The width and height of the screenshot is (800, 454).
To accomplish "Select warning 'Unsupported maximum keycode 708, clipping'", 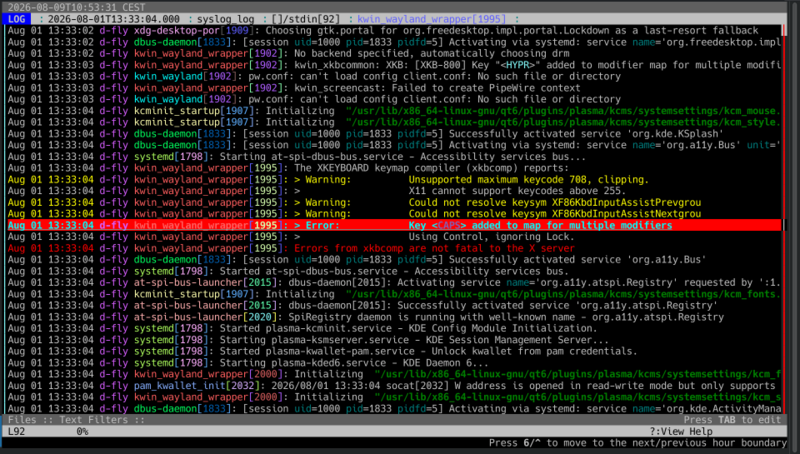I will [394, 180].
